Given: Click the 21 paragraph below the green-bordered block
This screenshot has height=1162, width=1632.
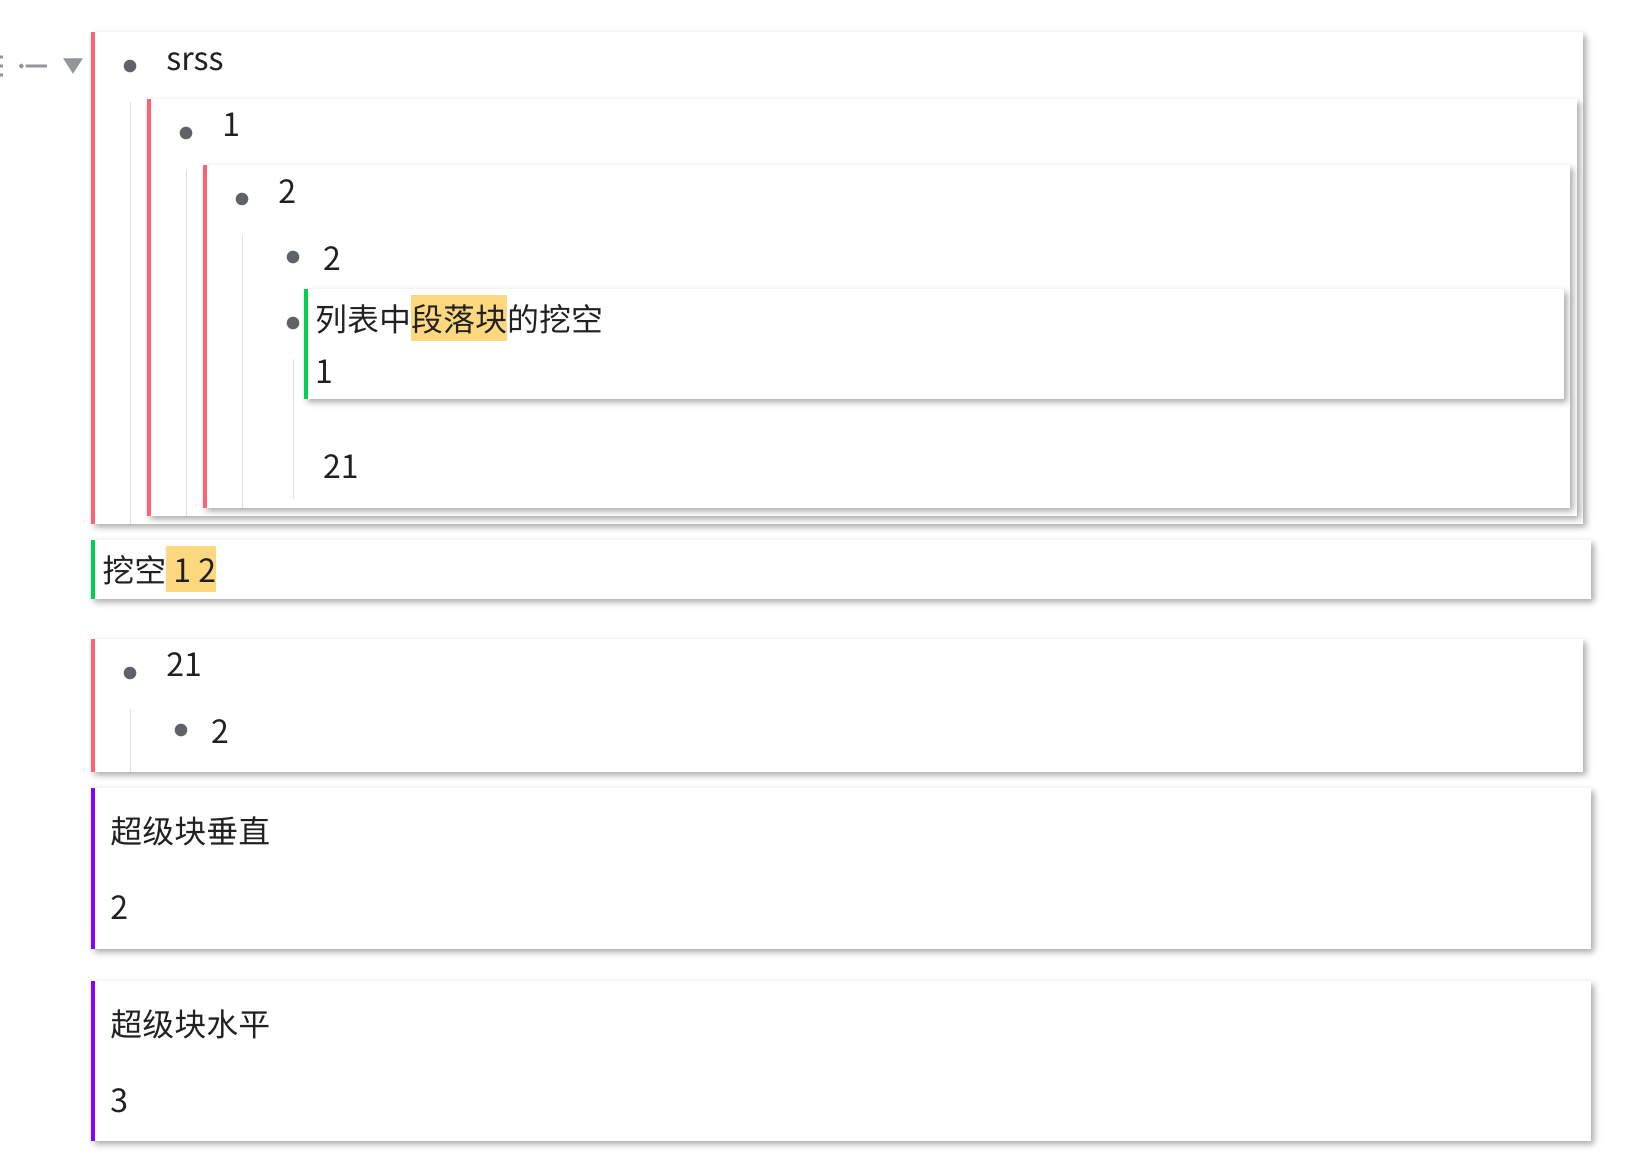Looking at the screenshot, I should (340, 467).
